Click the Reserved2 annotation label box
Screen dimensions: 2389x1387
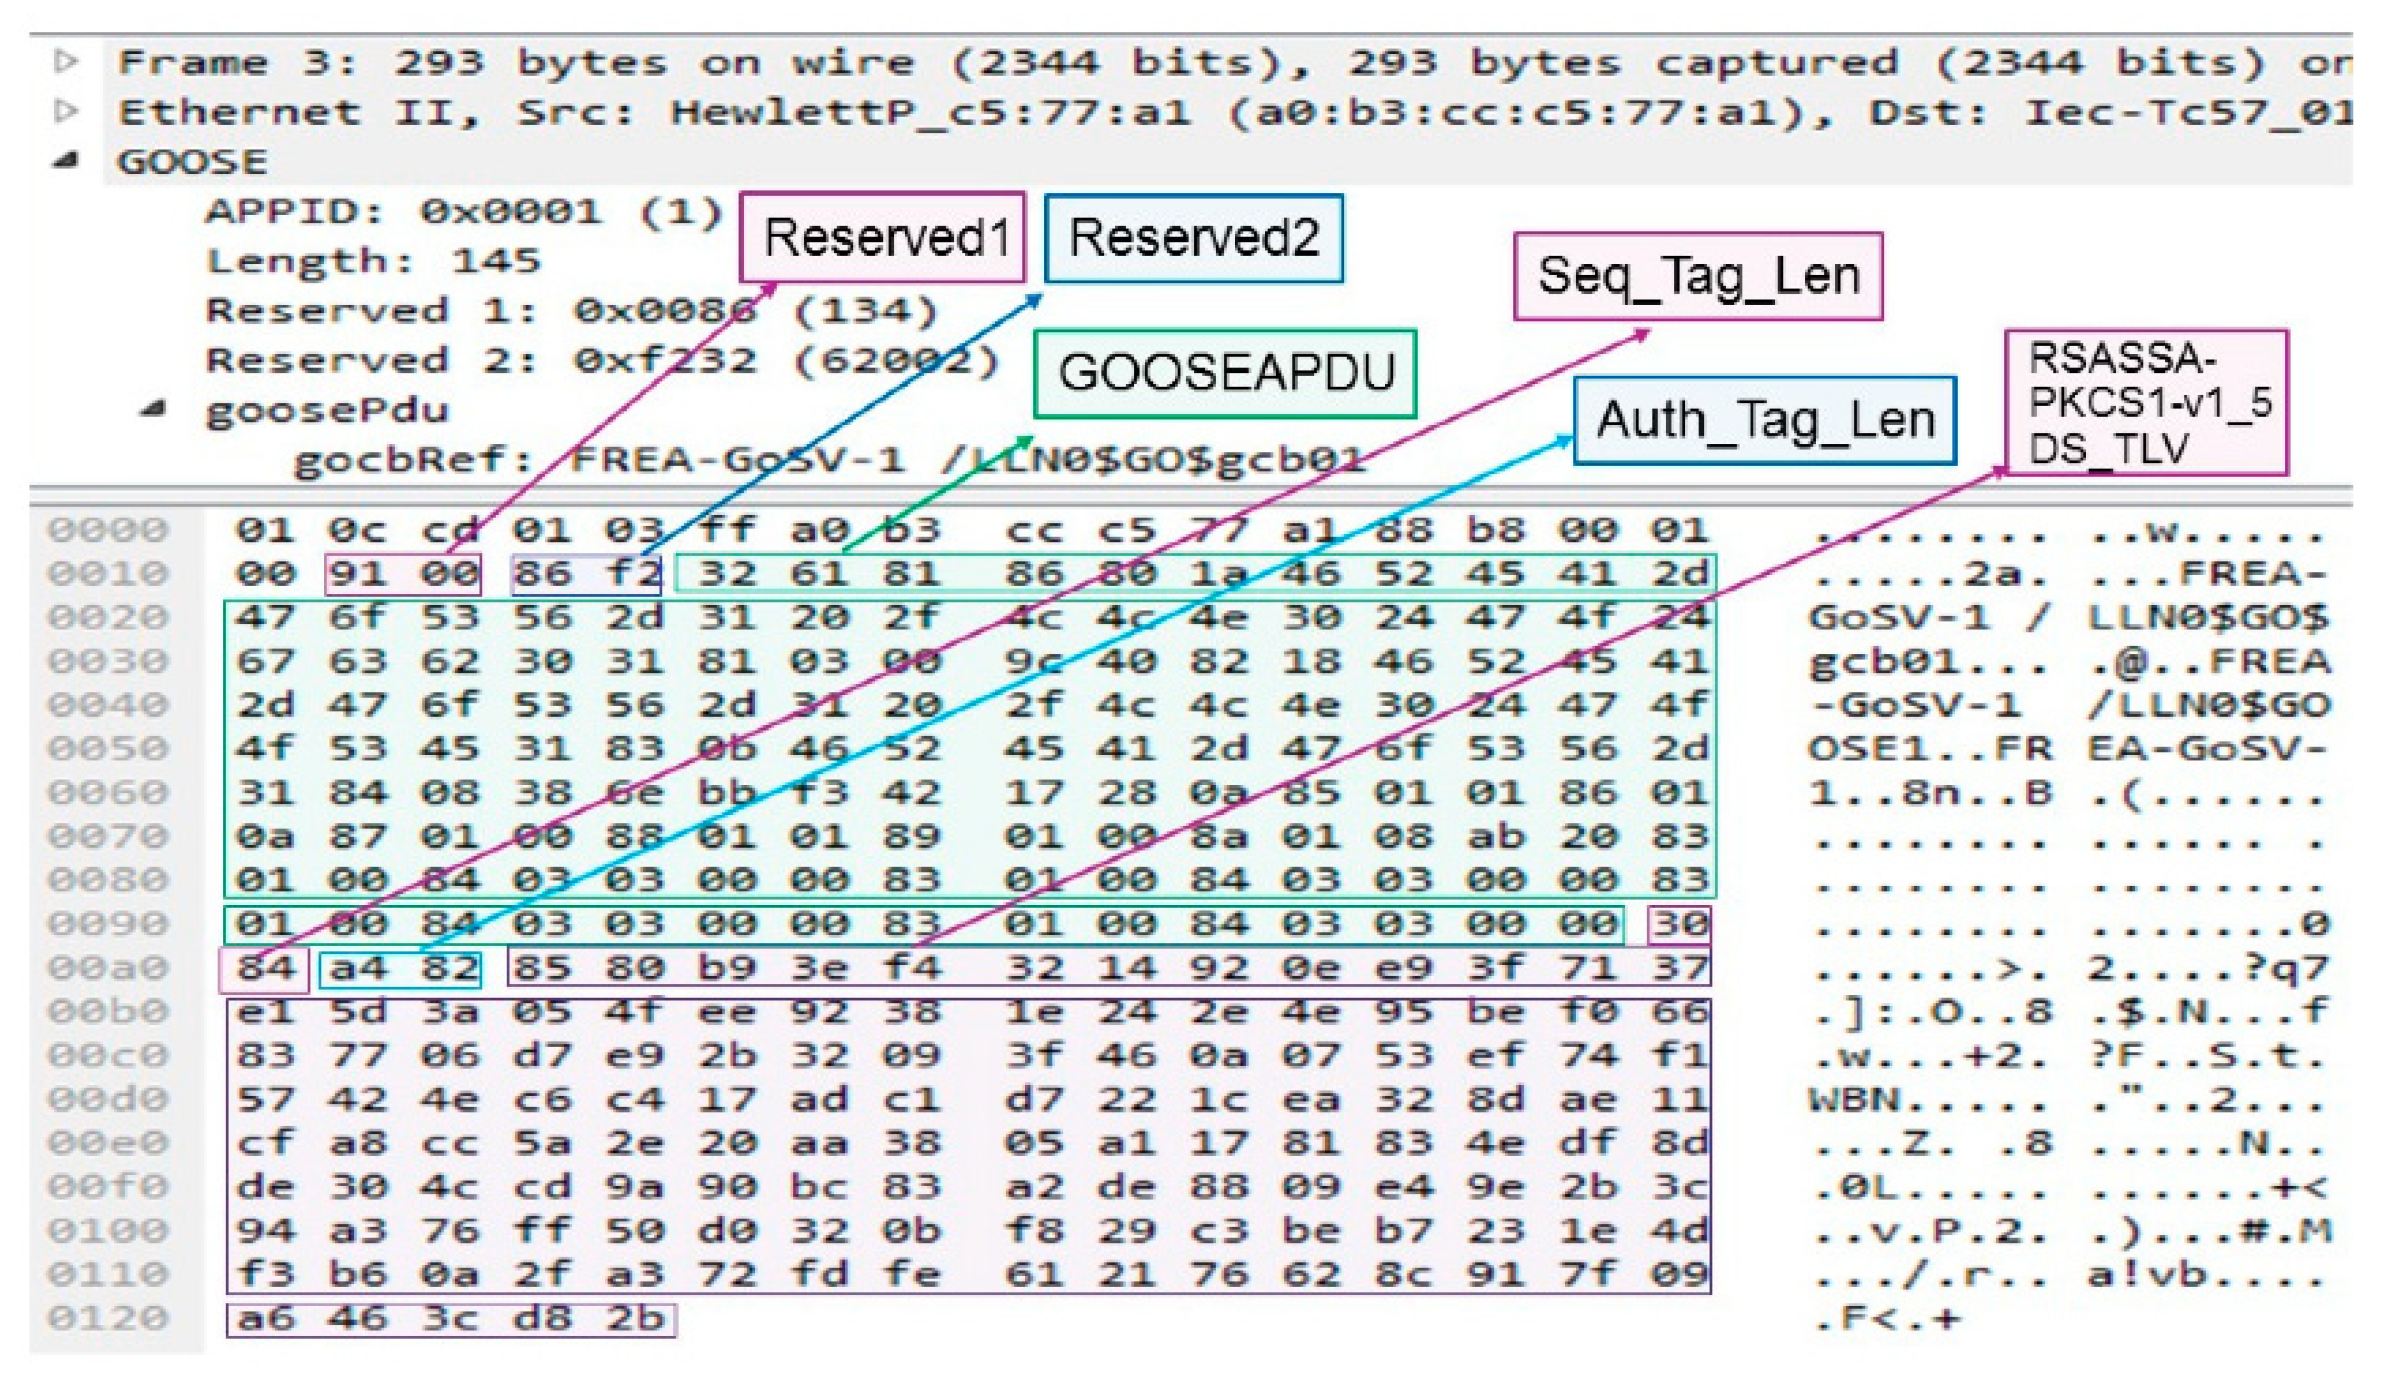pos(1193,238)
